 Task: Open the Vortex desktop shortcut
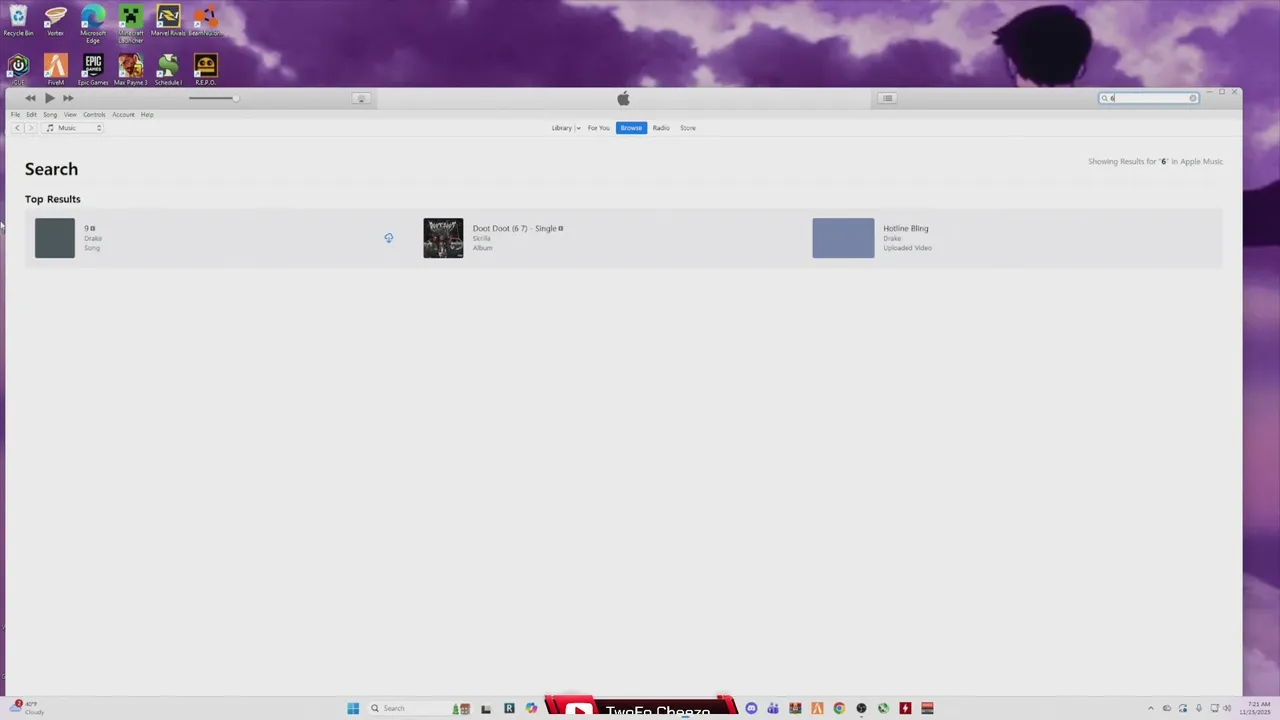point(55,20)
